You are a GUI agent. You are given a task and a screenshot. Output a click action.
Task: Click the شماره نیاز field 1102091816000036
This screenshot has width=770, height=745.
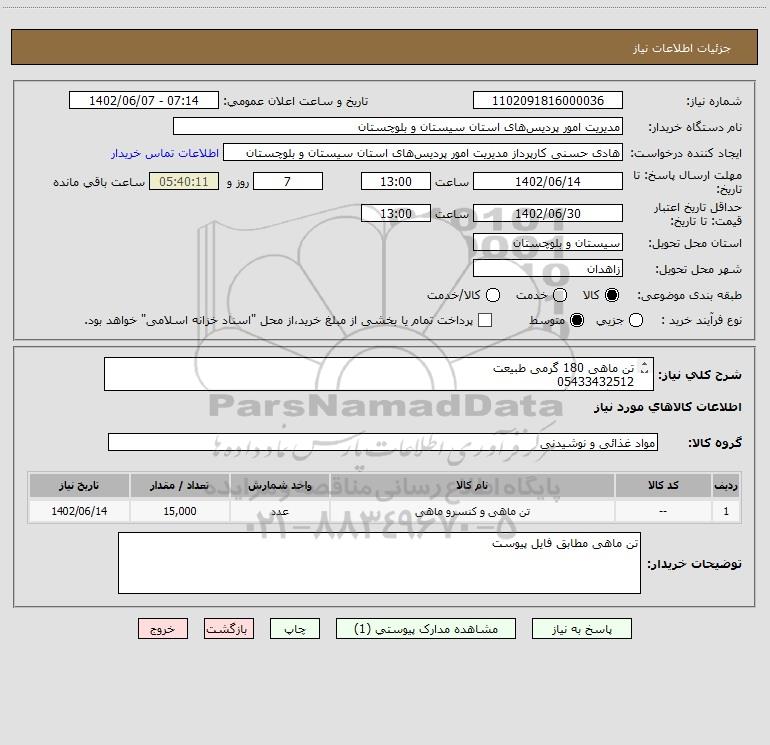[548, 100]
